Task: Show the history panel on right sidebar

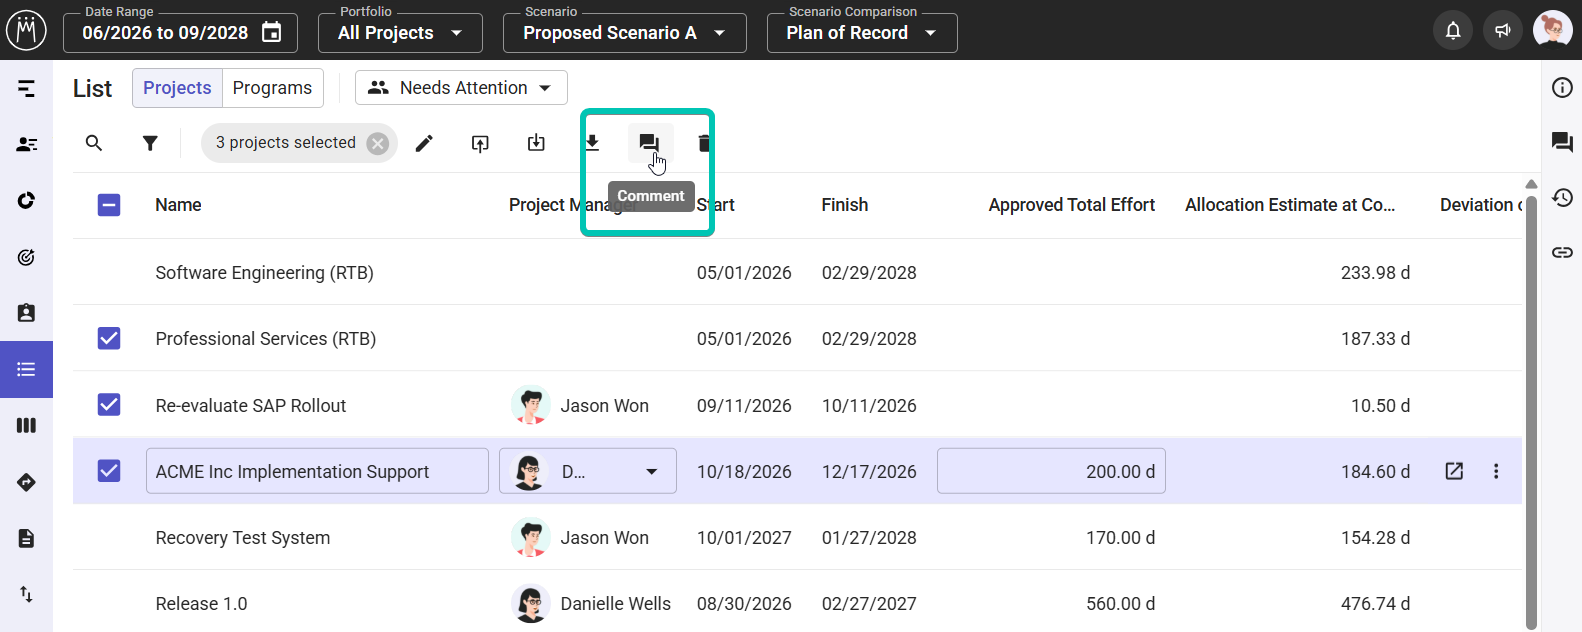Action: pos(1562,197)
